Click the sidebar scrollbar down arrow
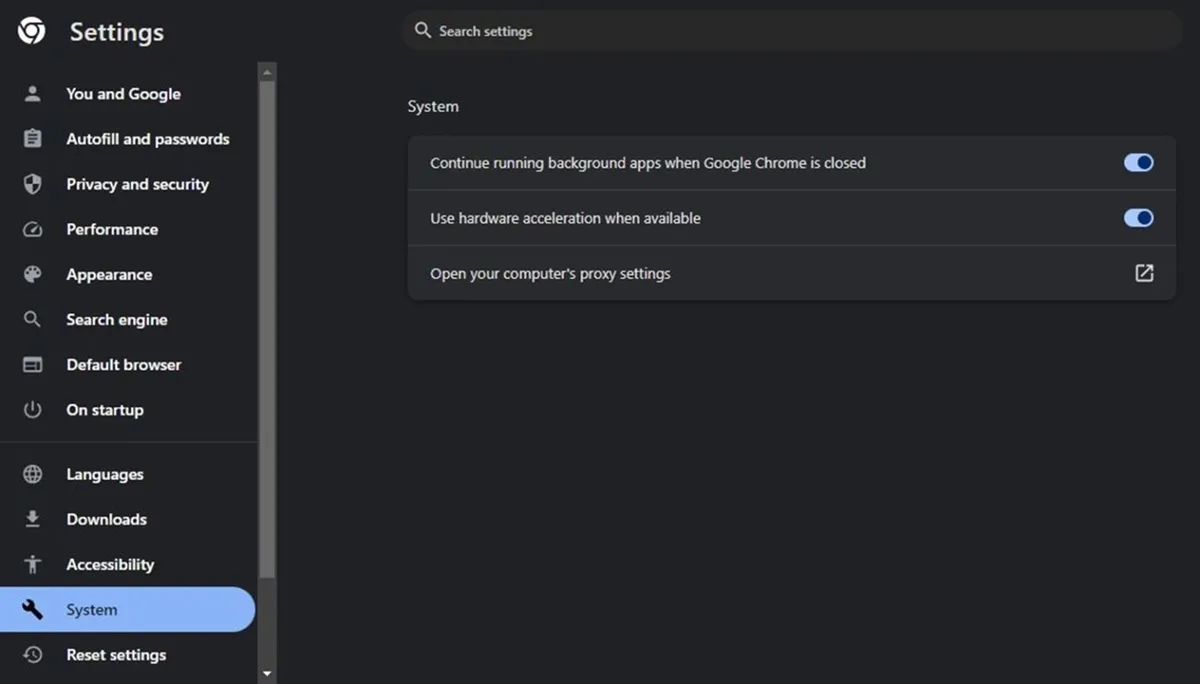 (x=267, y=675)
